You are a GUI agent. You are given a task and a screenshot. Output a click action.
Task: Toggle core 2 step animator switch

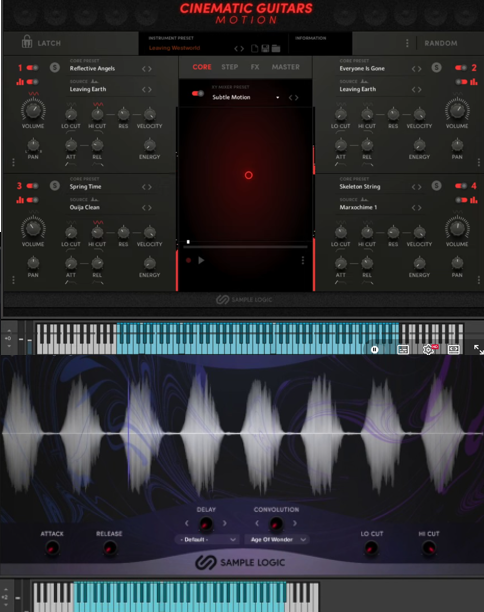coord(461,82)
